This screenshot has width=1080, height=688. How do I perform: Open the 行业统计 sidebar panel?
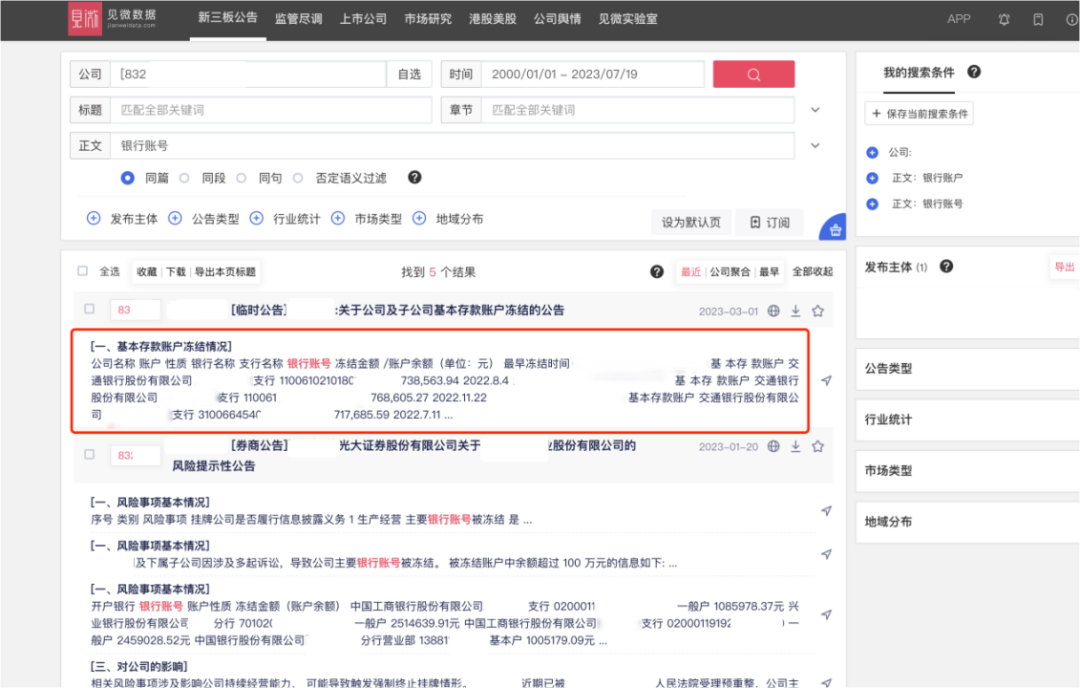tap(968, 419)
